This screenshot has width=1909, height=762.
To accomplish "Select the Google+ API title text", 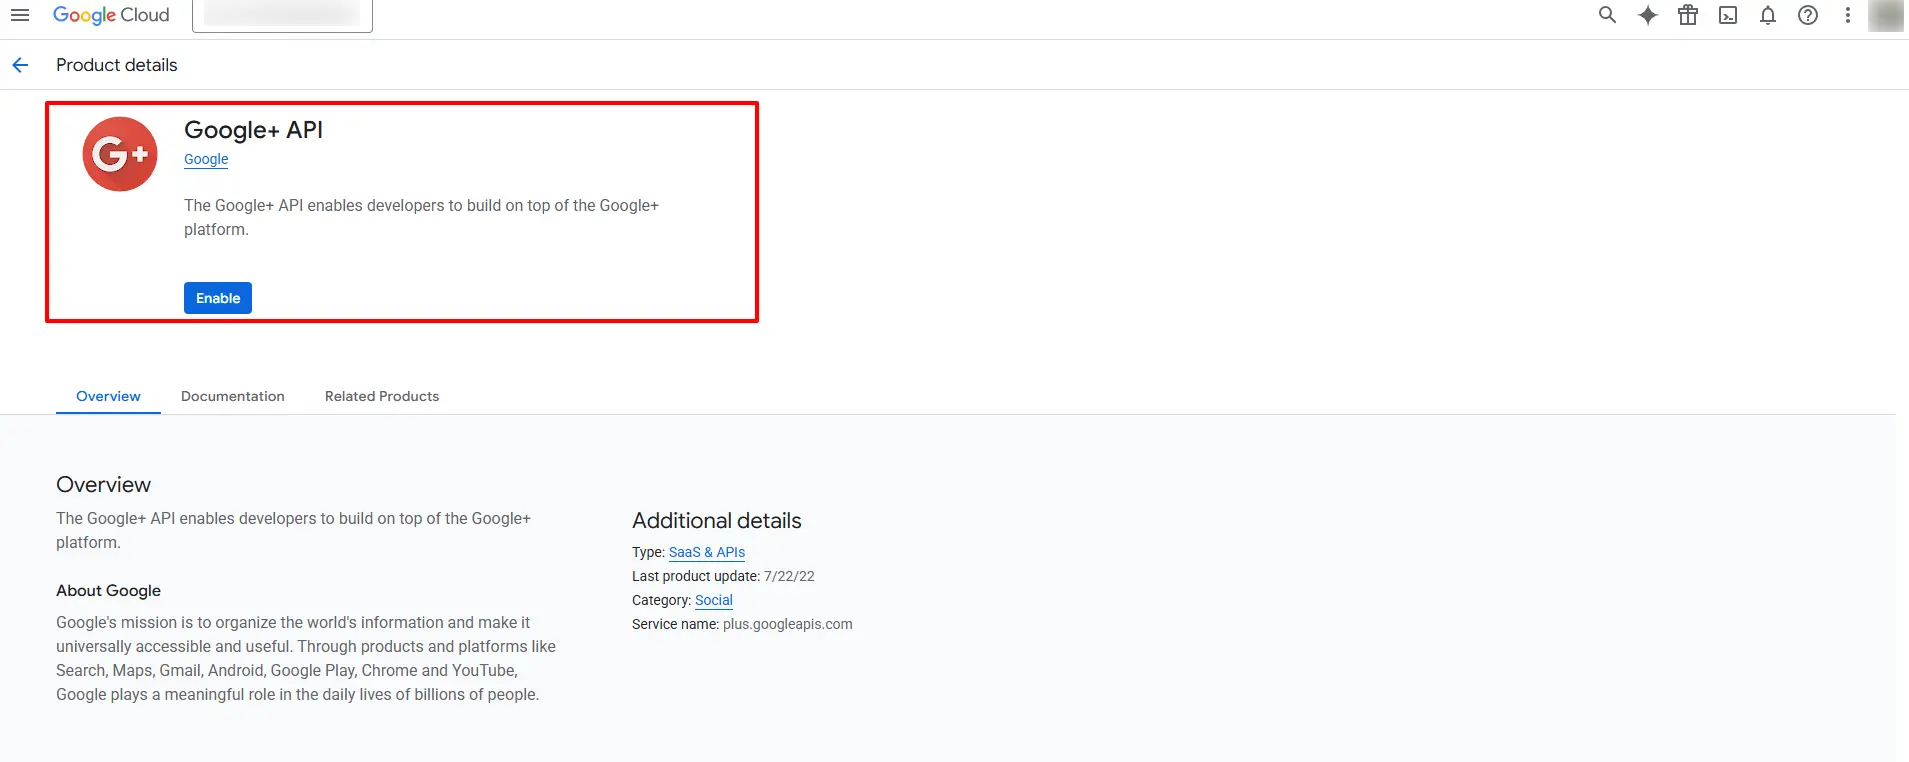I will pyautogui.click(x=253, y=130).
